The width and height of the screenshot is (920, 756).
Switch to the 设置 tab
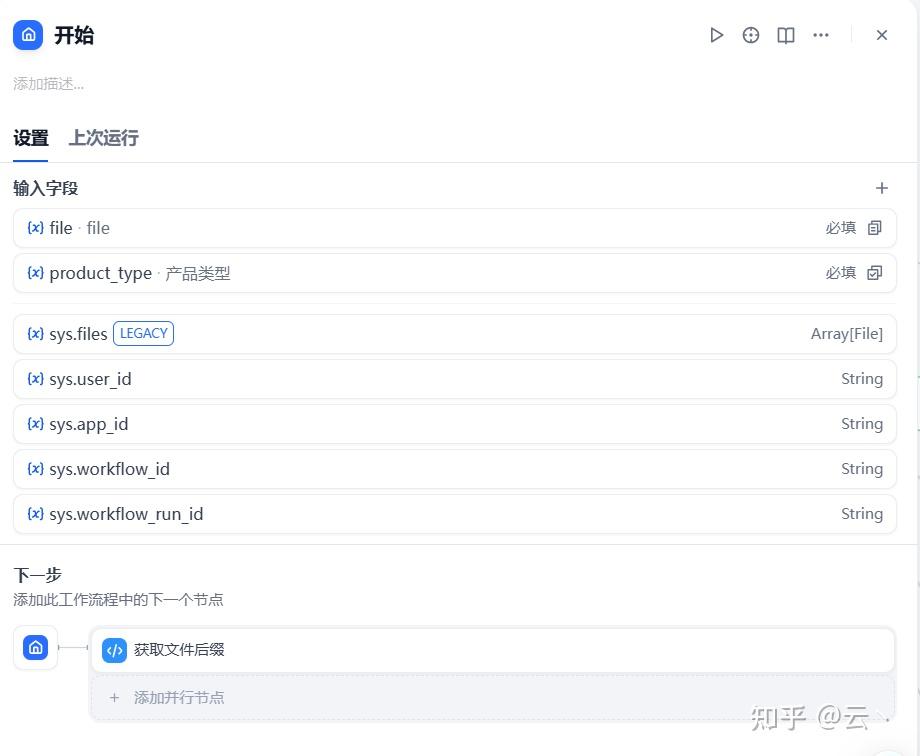[30, 138]
